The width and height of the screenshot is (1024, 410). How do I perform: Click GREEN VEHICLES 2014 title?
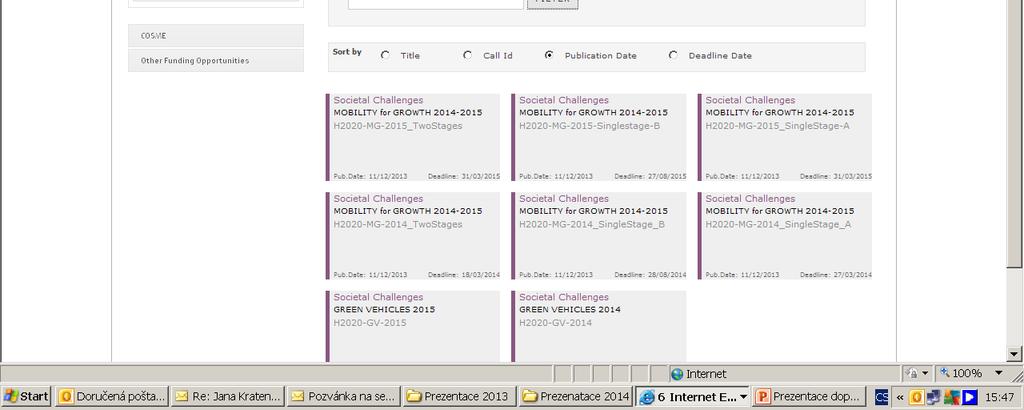[x=570, y=309]
